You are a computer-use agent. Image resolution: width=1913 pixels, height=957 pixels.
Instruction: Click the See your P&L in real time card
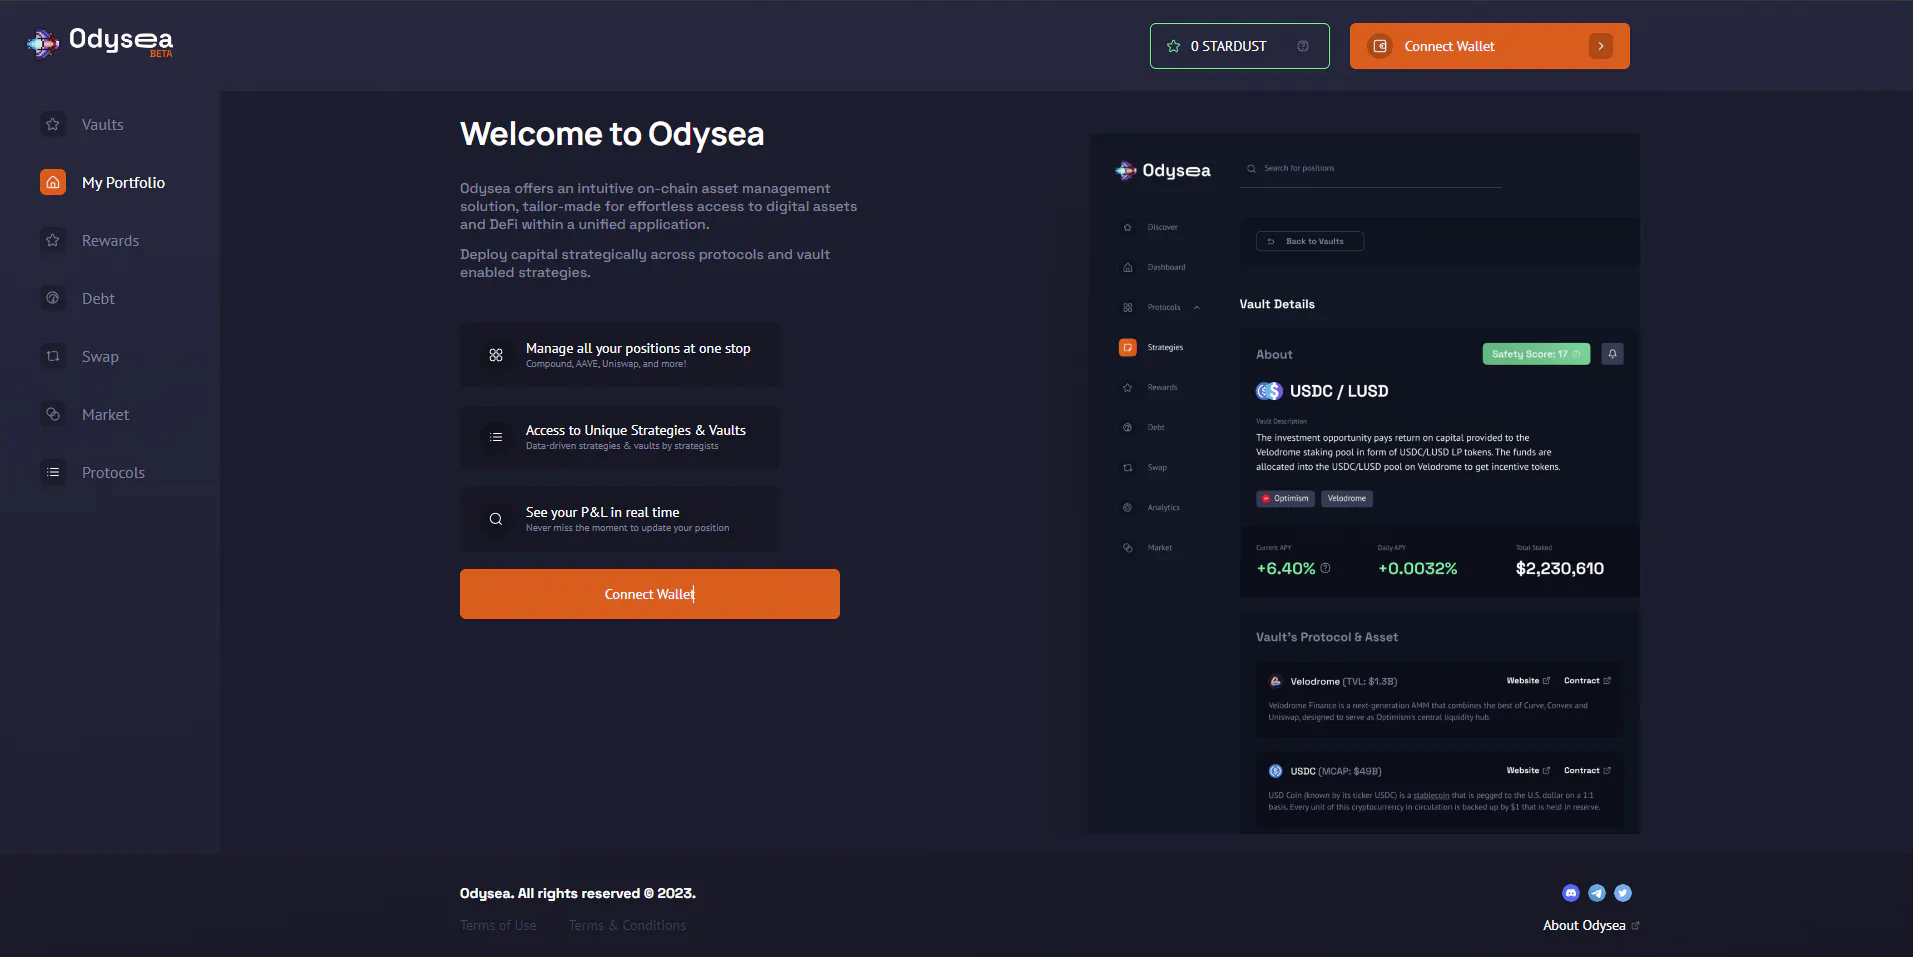[x=620, y=519]
